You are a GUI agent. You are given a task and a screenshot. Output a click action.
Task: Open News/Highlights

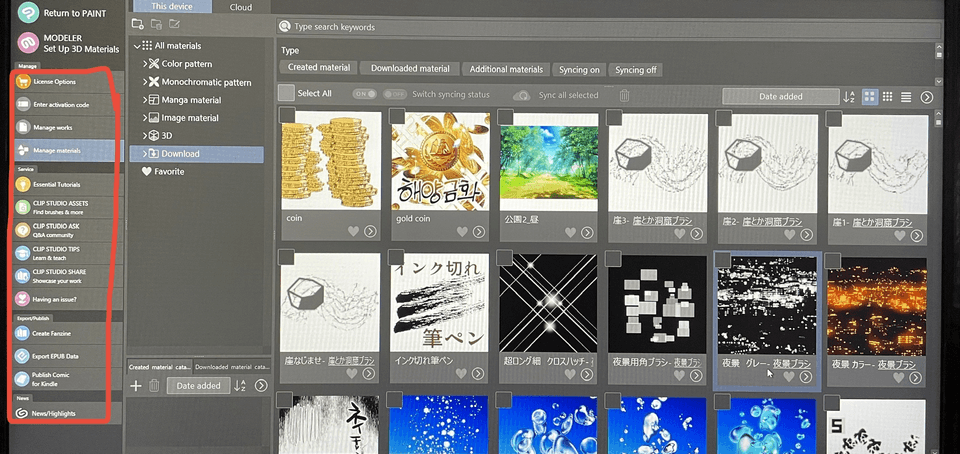67,414
